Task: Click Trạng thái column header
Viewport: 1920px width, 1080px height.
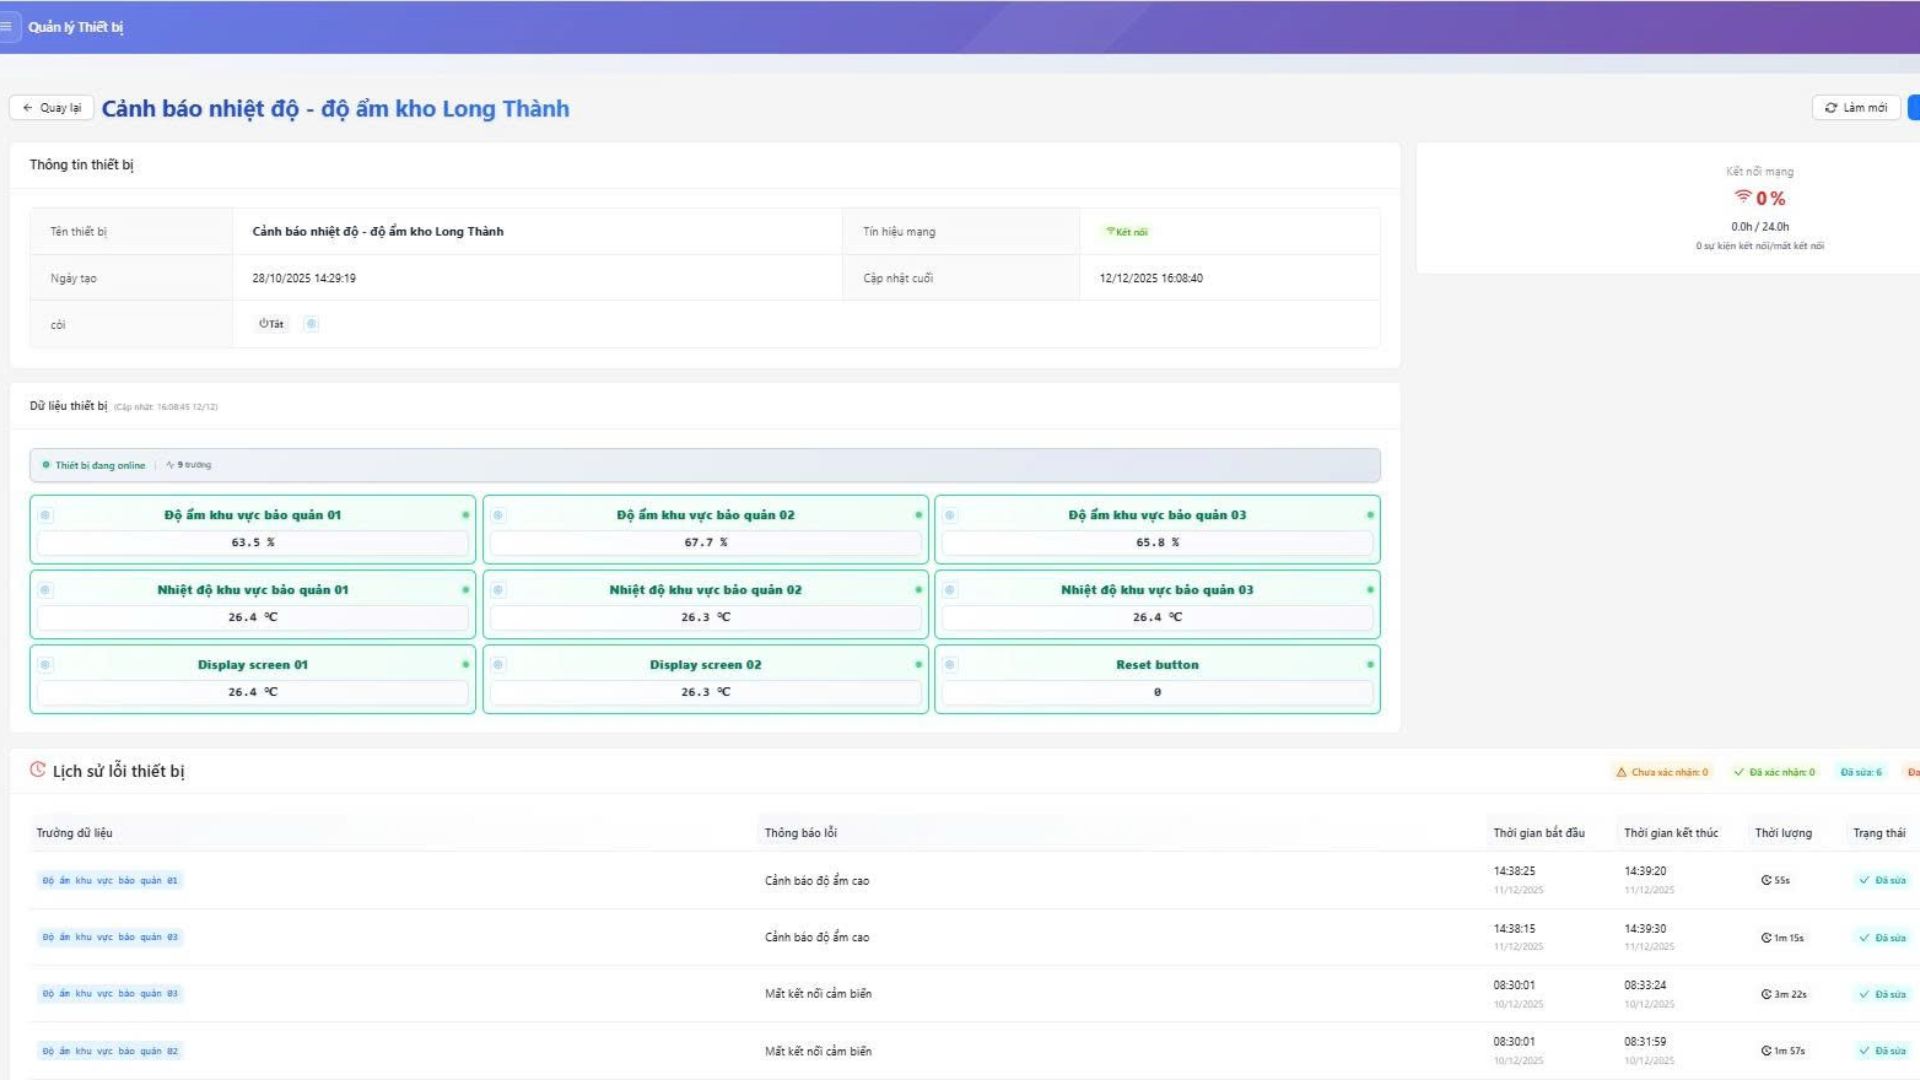Action: pos(1878,833)
